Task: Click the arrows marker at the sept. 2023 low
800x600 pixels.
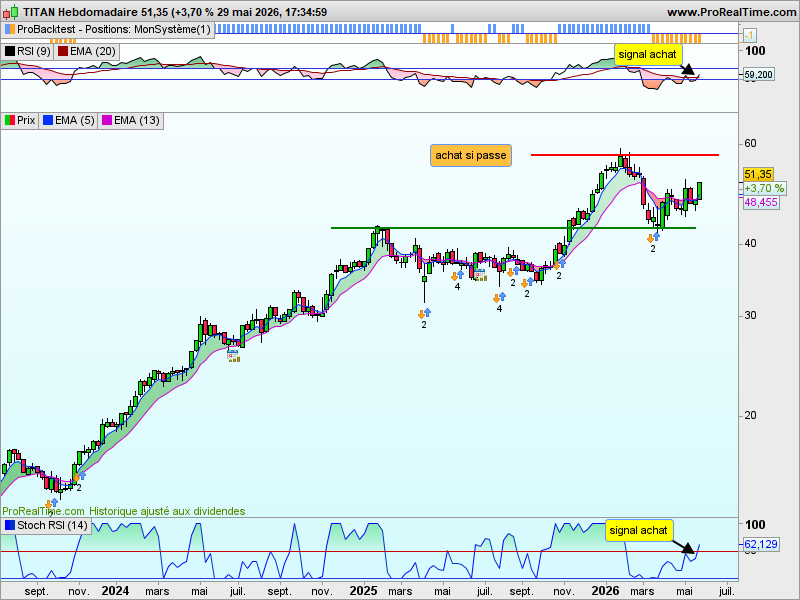Action: click(x=52, y=504)
